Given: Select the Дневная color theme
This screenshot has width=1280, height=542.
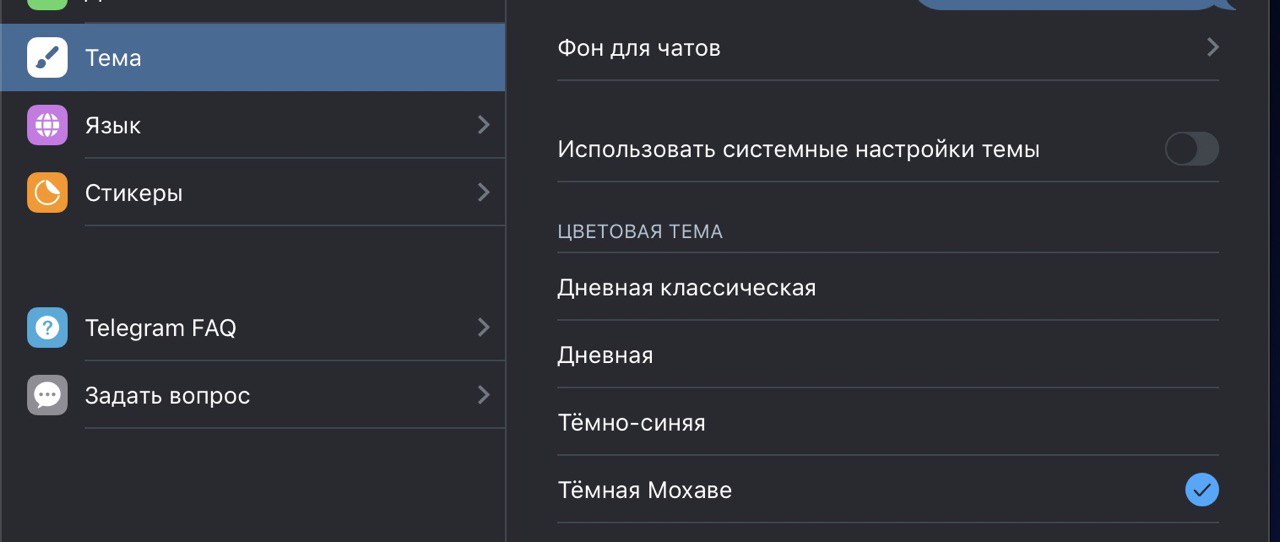Looking at the screenshot, I should (605, 355).
